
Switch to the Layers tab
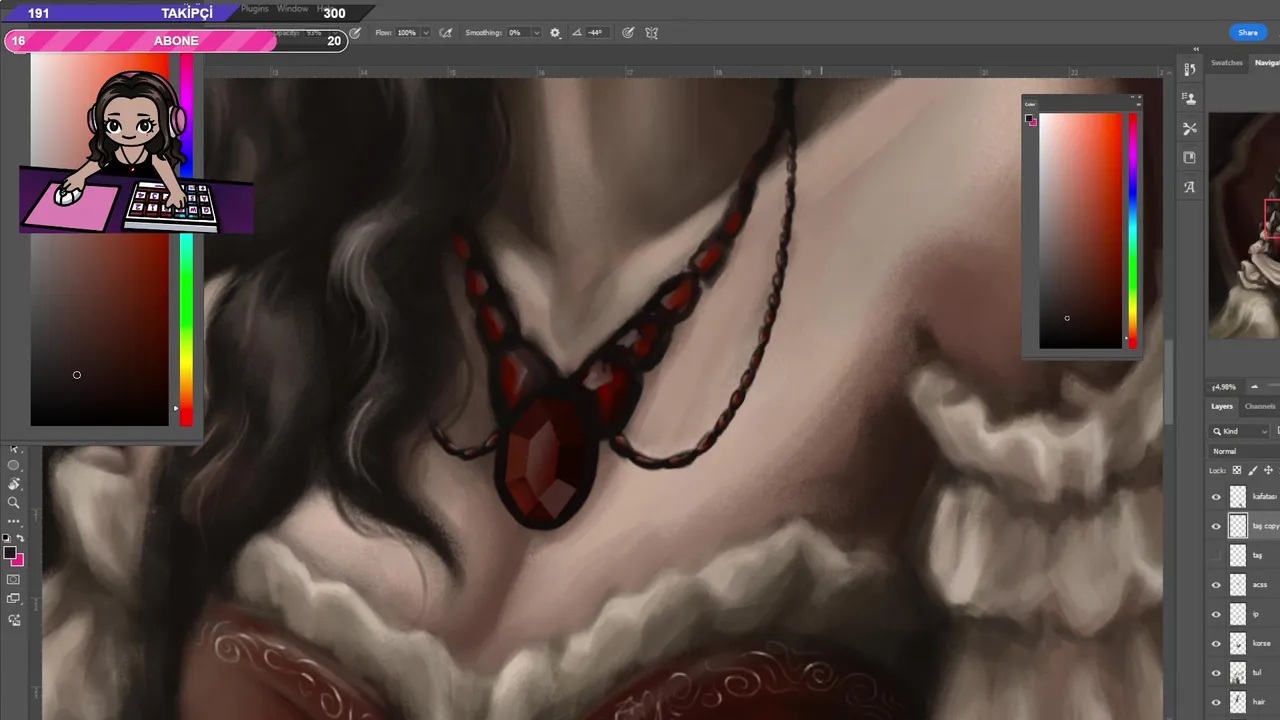[x=1222, y=407]
